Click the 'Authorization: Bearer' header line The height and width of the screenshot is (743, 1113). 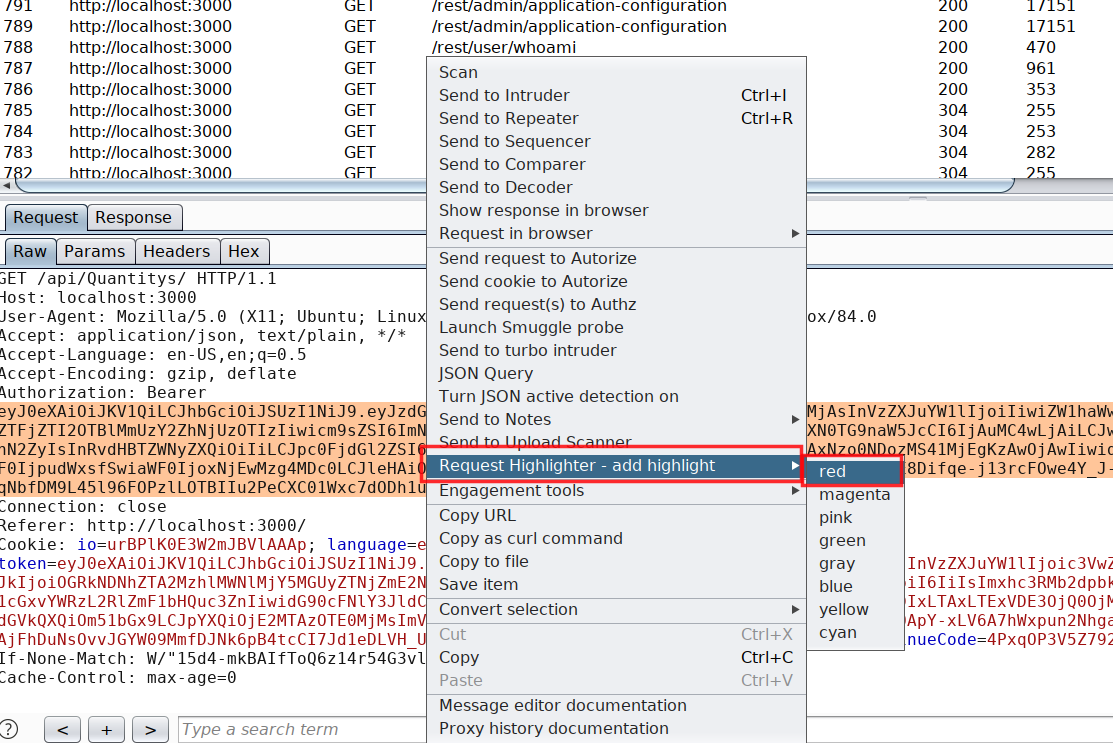pos(103,392)
